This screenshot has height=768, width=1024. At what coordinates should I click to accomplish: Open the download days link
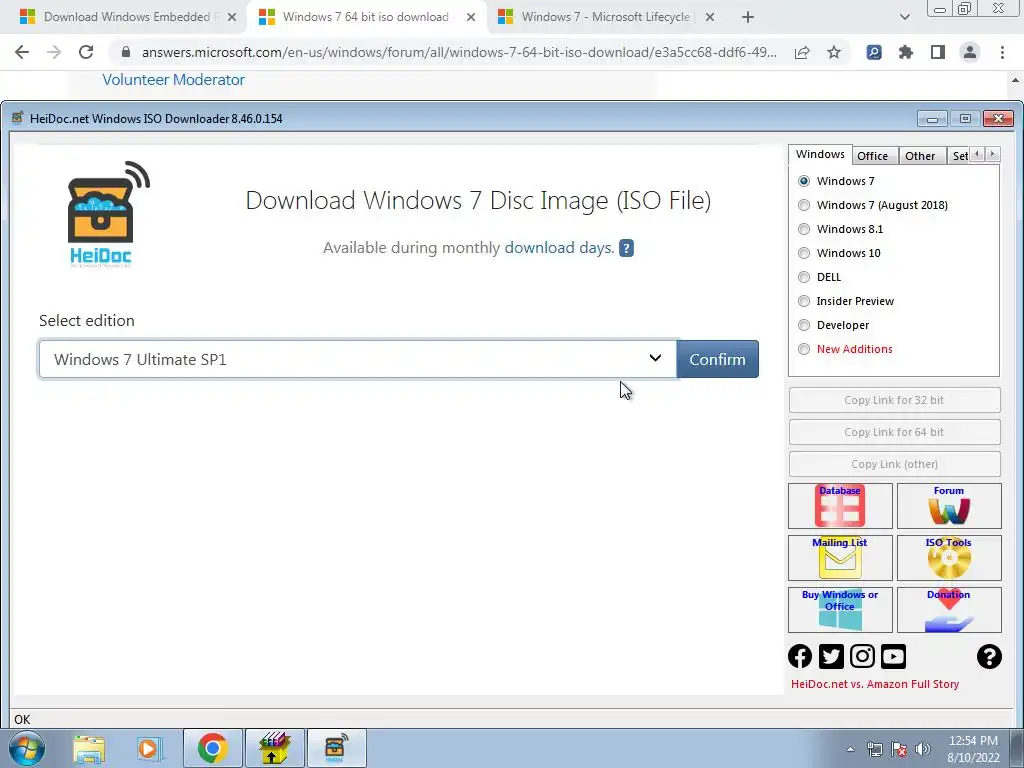tap(559, 248)
